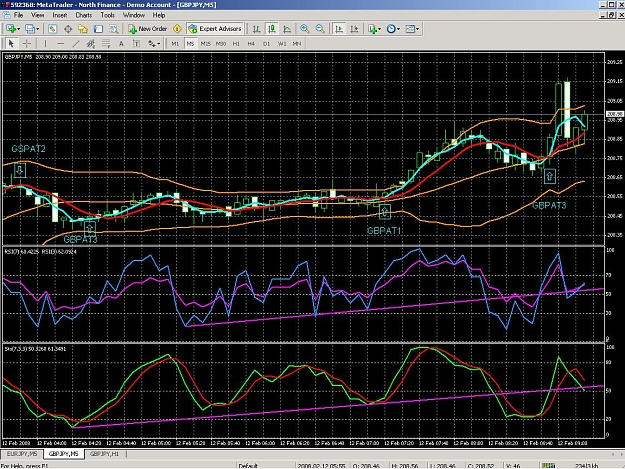
Task: Select the Vertical Line drawing tool
Action: [45, 43]
